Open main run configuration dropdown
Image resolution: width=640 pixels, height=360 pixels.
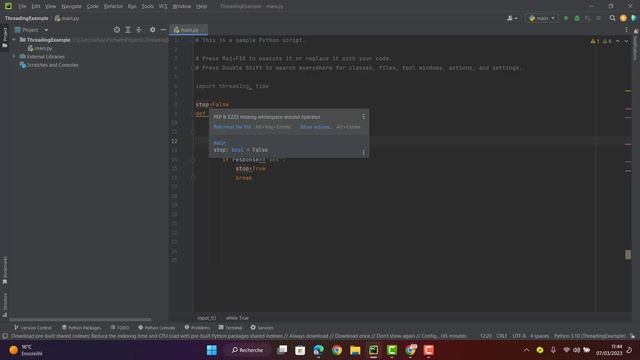point(542,18)
